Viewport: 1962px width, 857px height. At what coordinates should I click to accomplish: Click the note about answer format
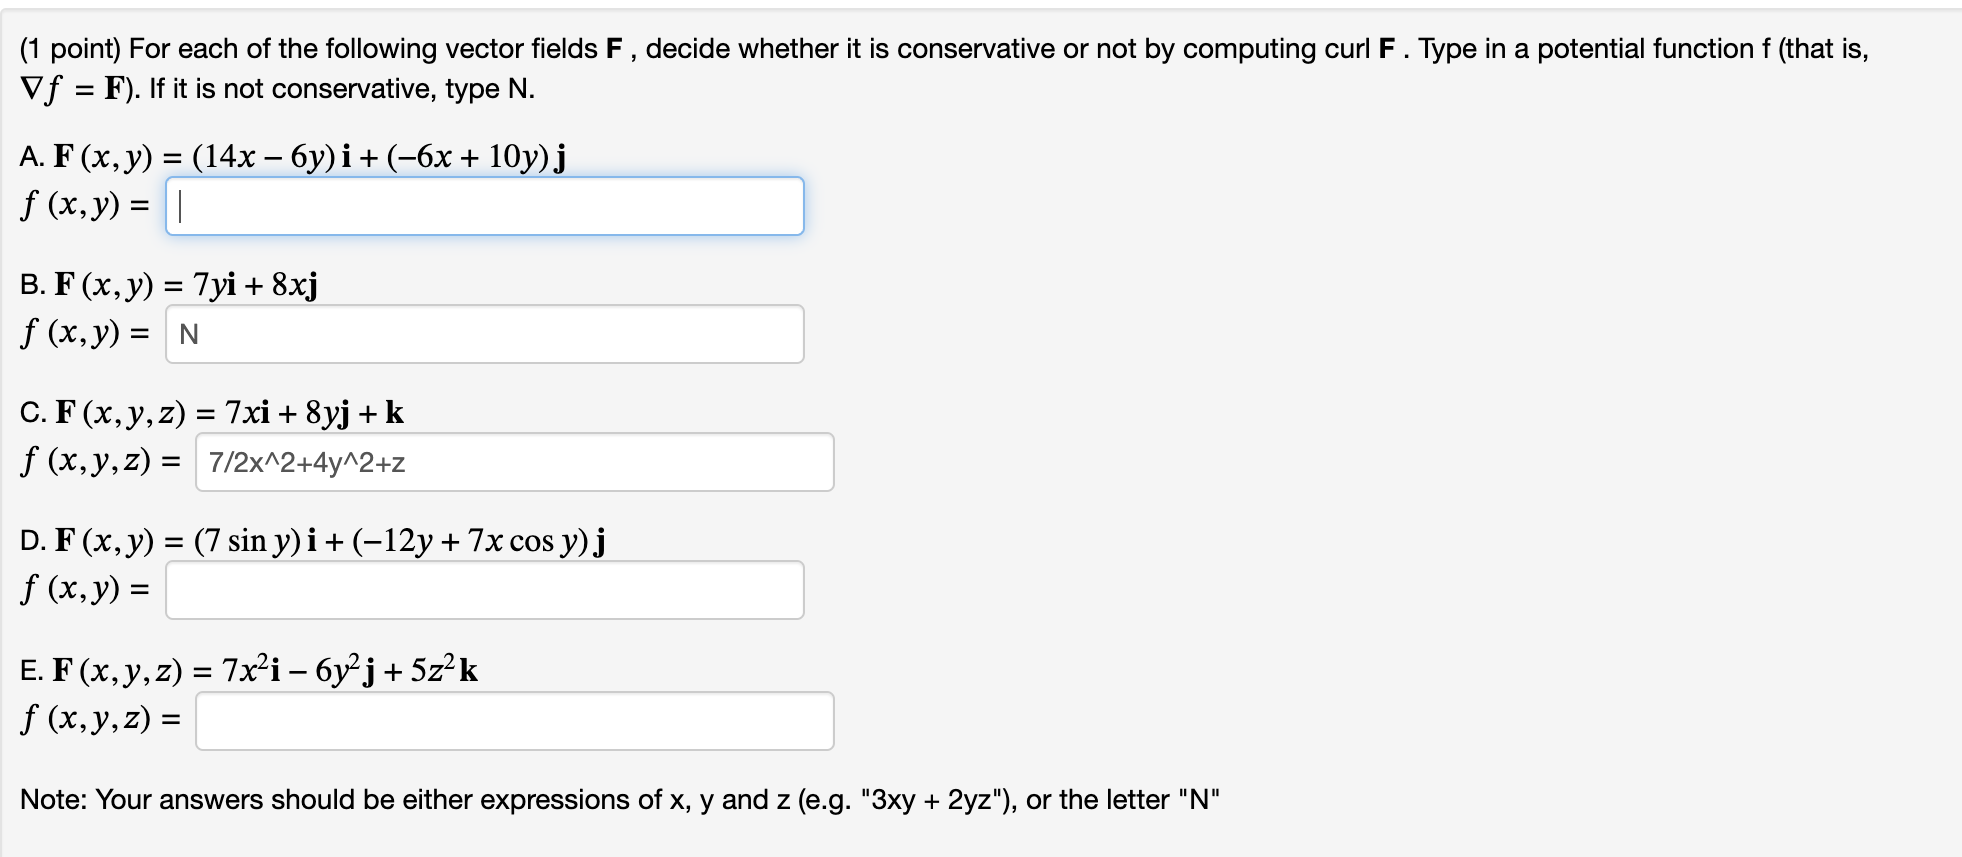[x=620, y=799]
